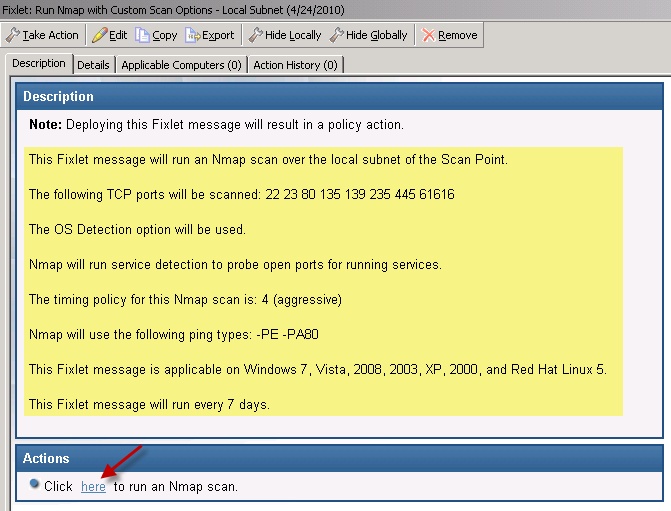Click the Copy pages icon

(x=142, y=35)
